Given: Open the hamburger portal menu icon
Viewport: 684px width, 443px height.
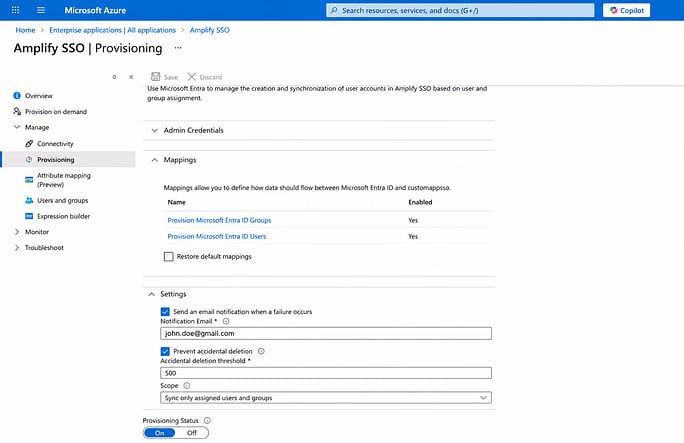Looking at the screenshot, I should click(41, 10).
